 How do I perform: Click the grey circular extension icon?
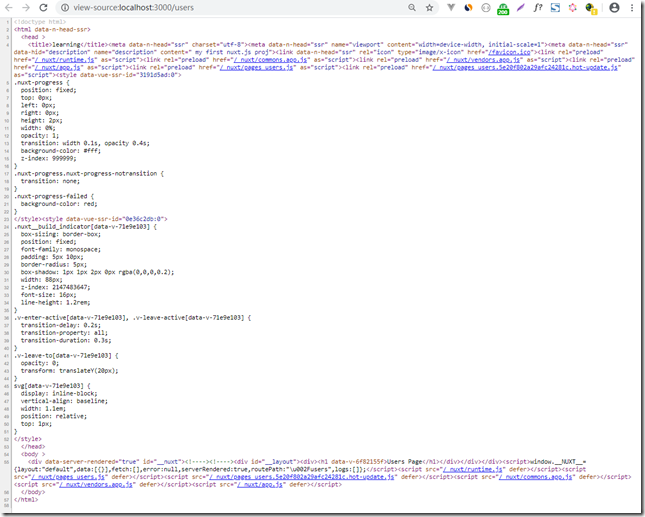tap(486, 7)
